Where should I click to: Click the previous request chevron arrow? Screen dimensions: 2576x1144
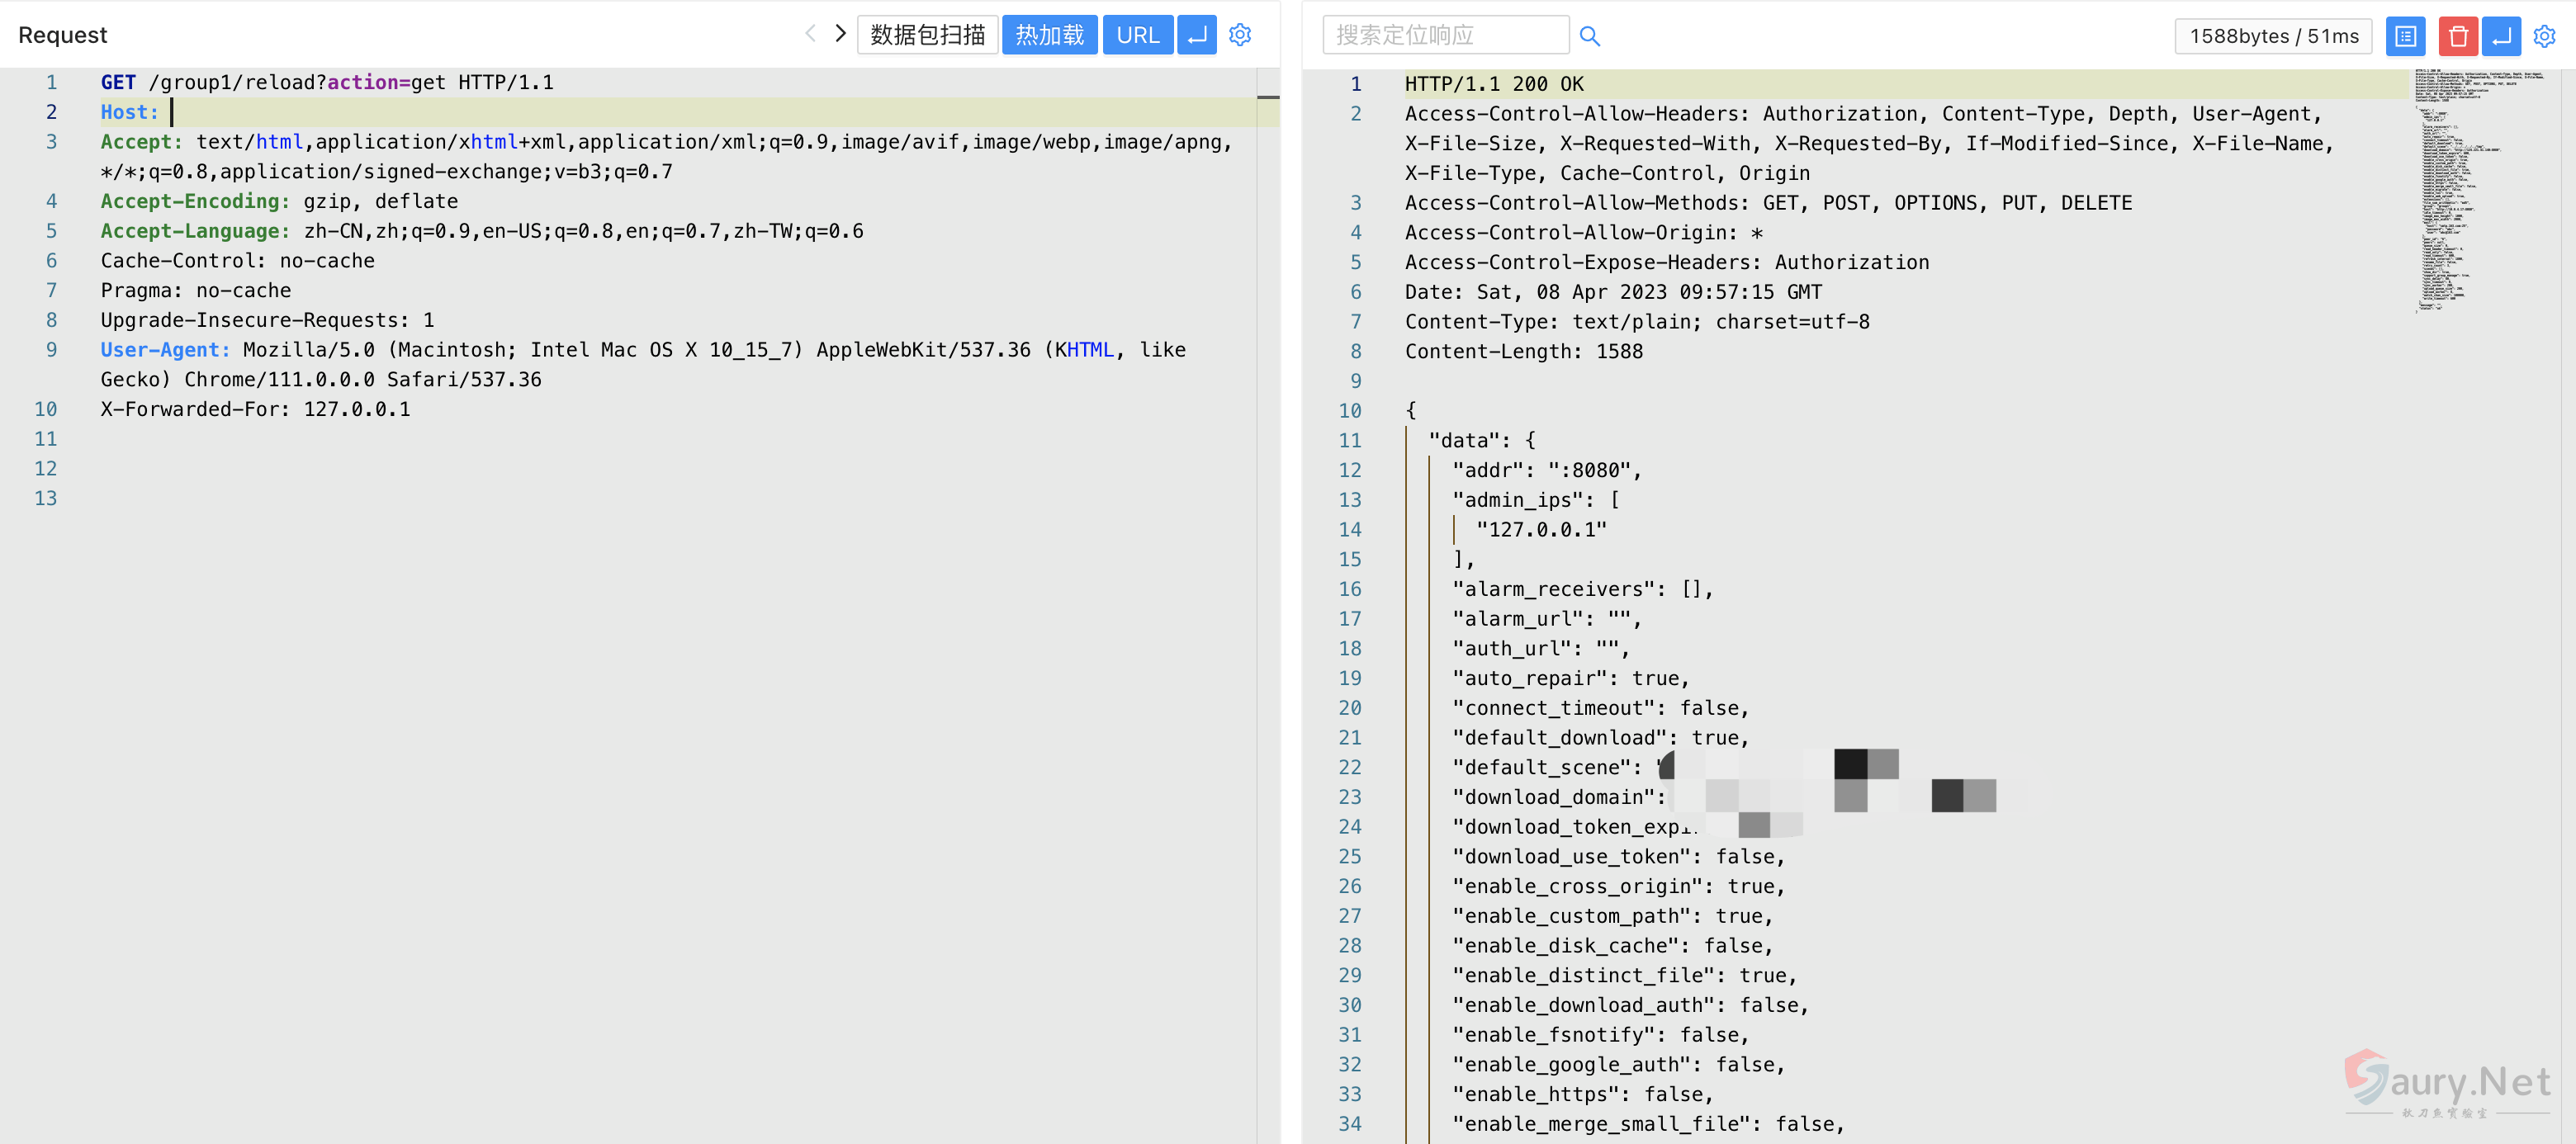(810, 34)
